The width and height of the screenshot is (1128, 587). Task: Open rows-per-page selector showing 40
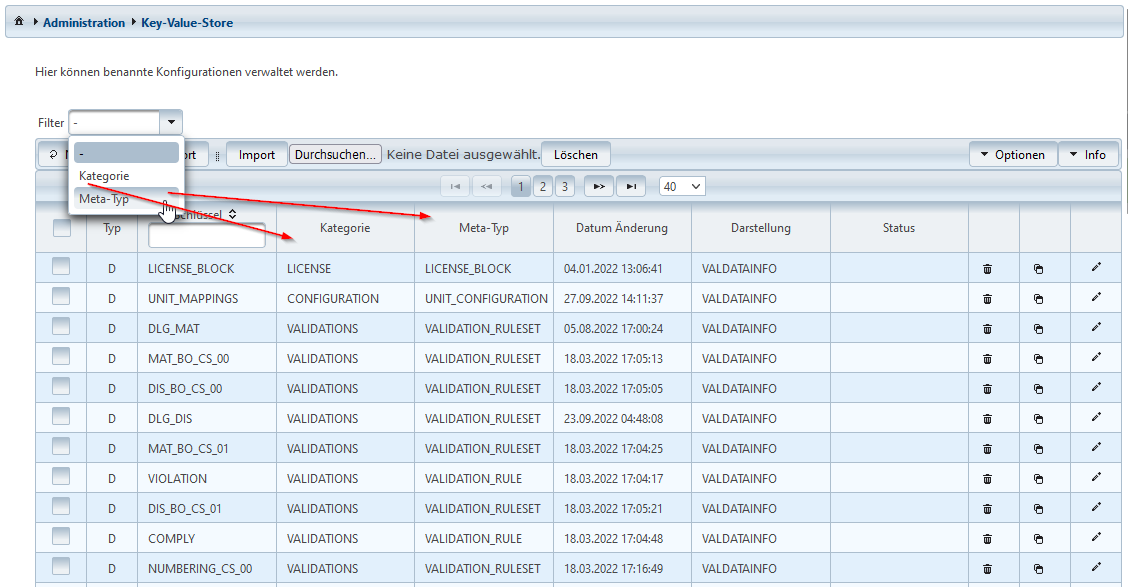pos(682,186)
